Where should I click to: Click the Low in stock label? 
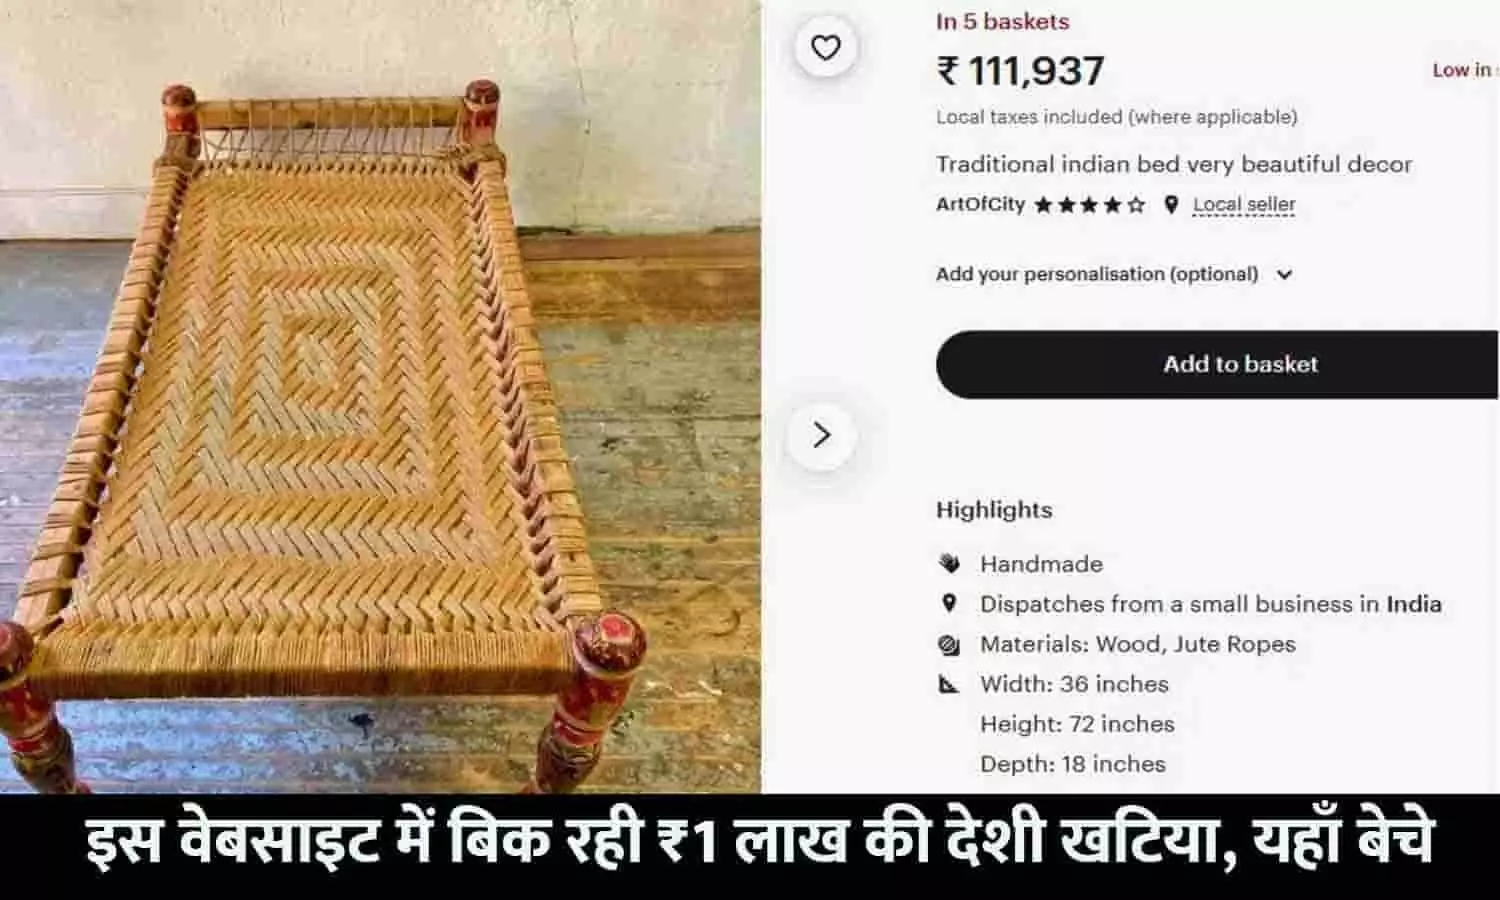click(1465, 70)
